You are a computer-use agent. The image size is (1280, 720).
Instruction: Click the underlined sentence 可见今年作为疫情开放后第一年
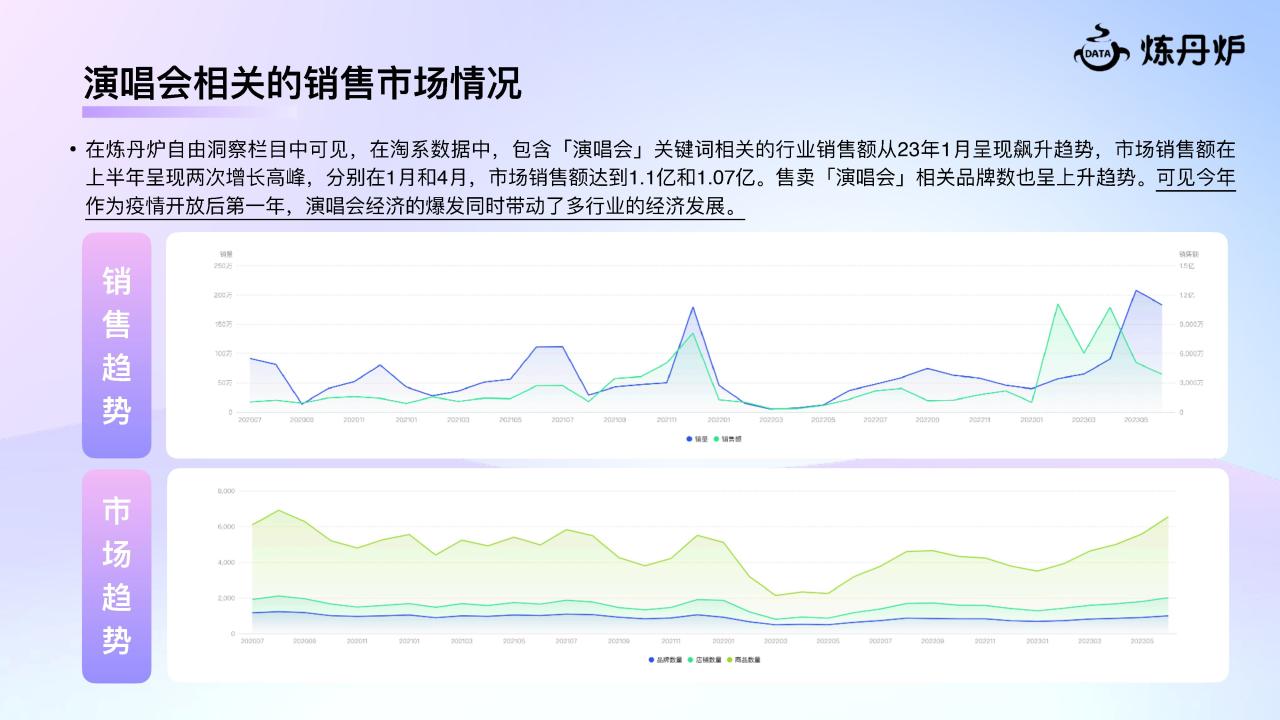click(x=661, y=194)
